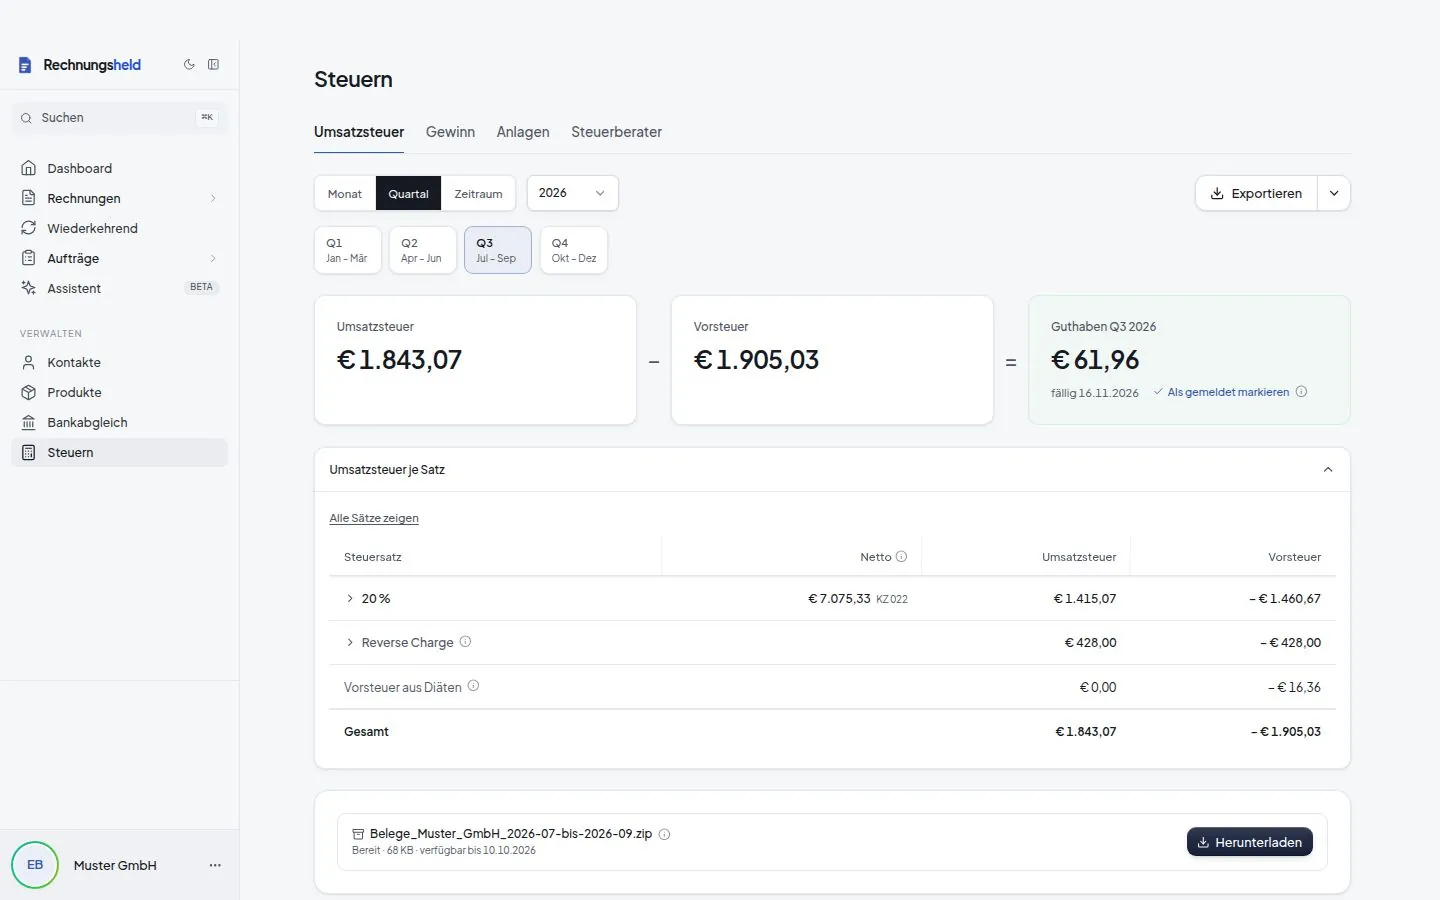Click info icon next to Netto header
Viewport: 1440px width, 900px height.
coord(901,556)
